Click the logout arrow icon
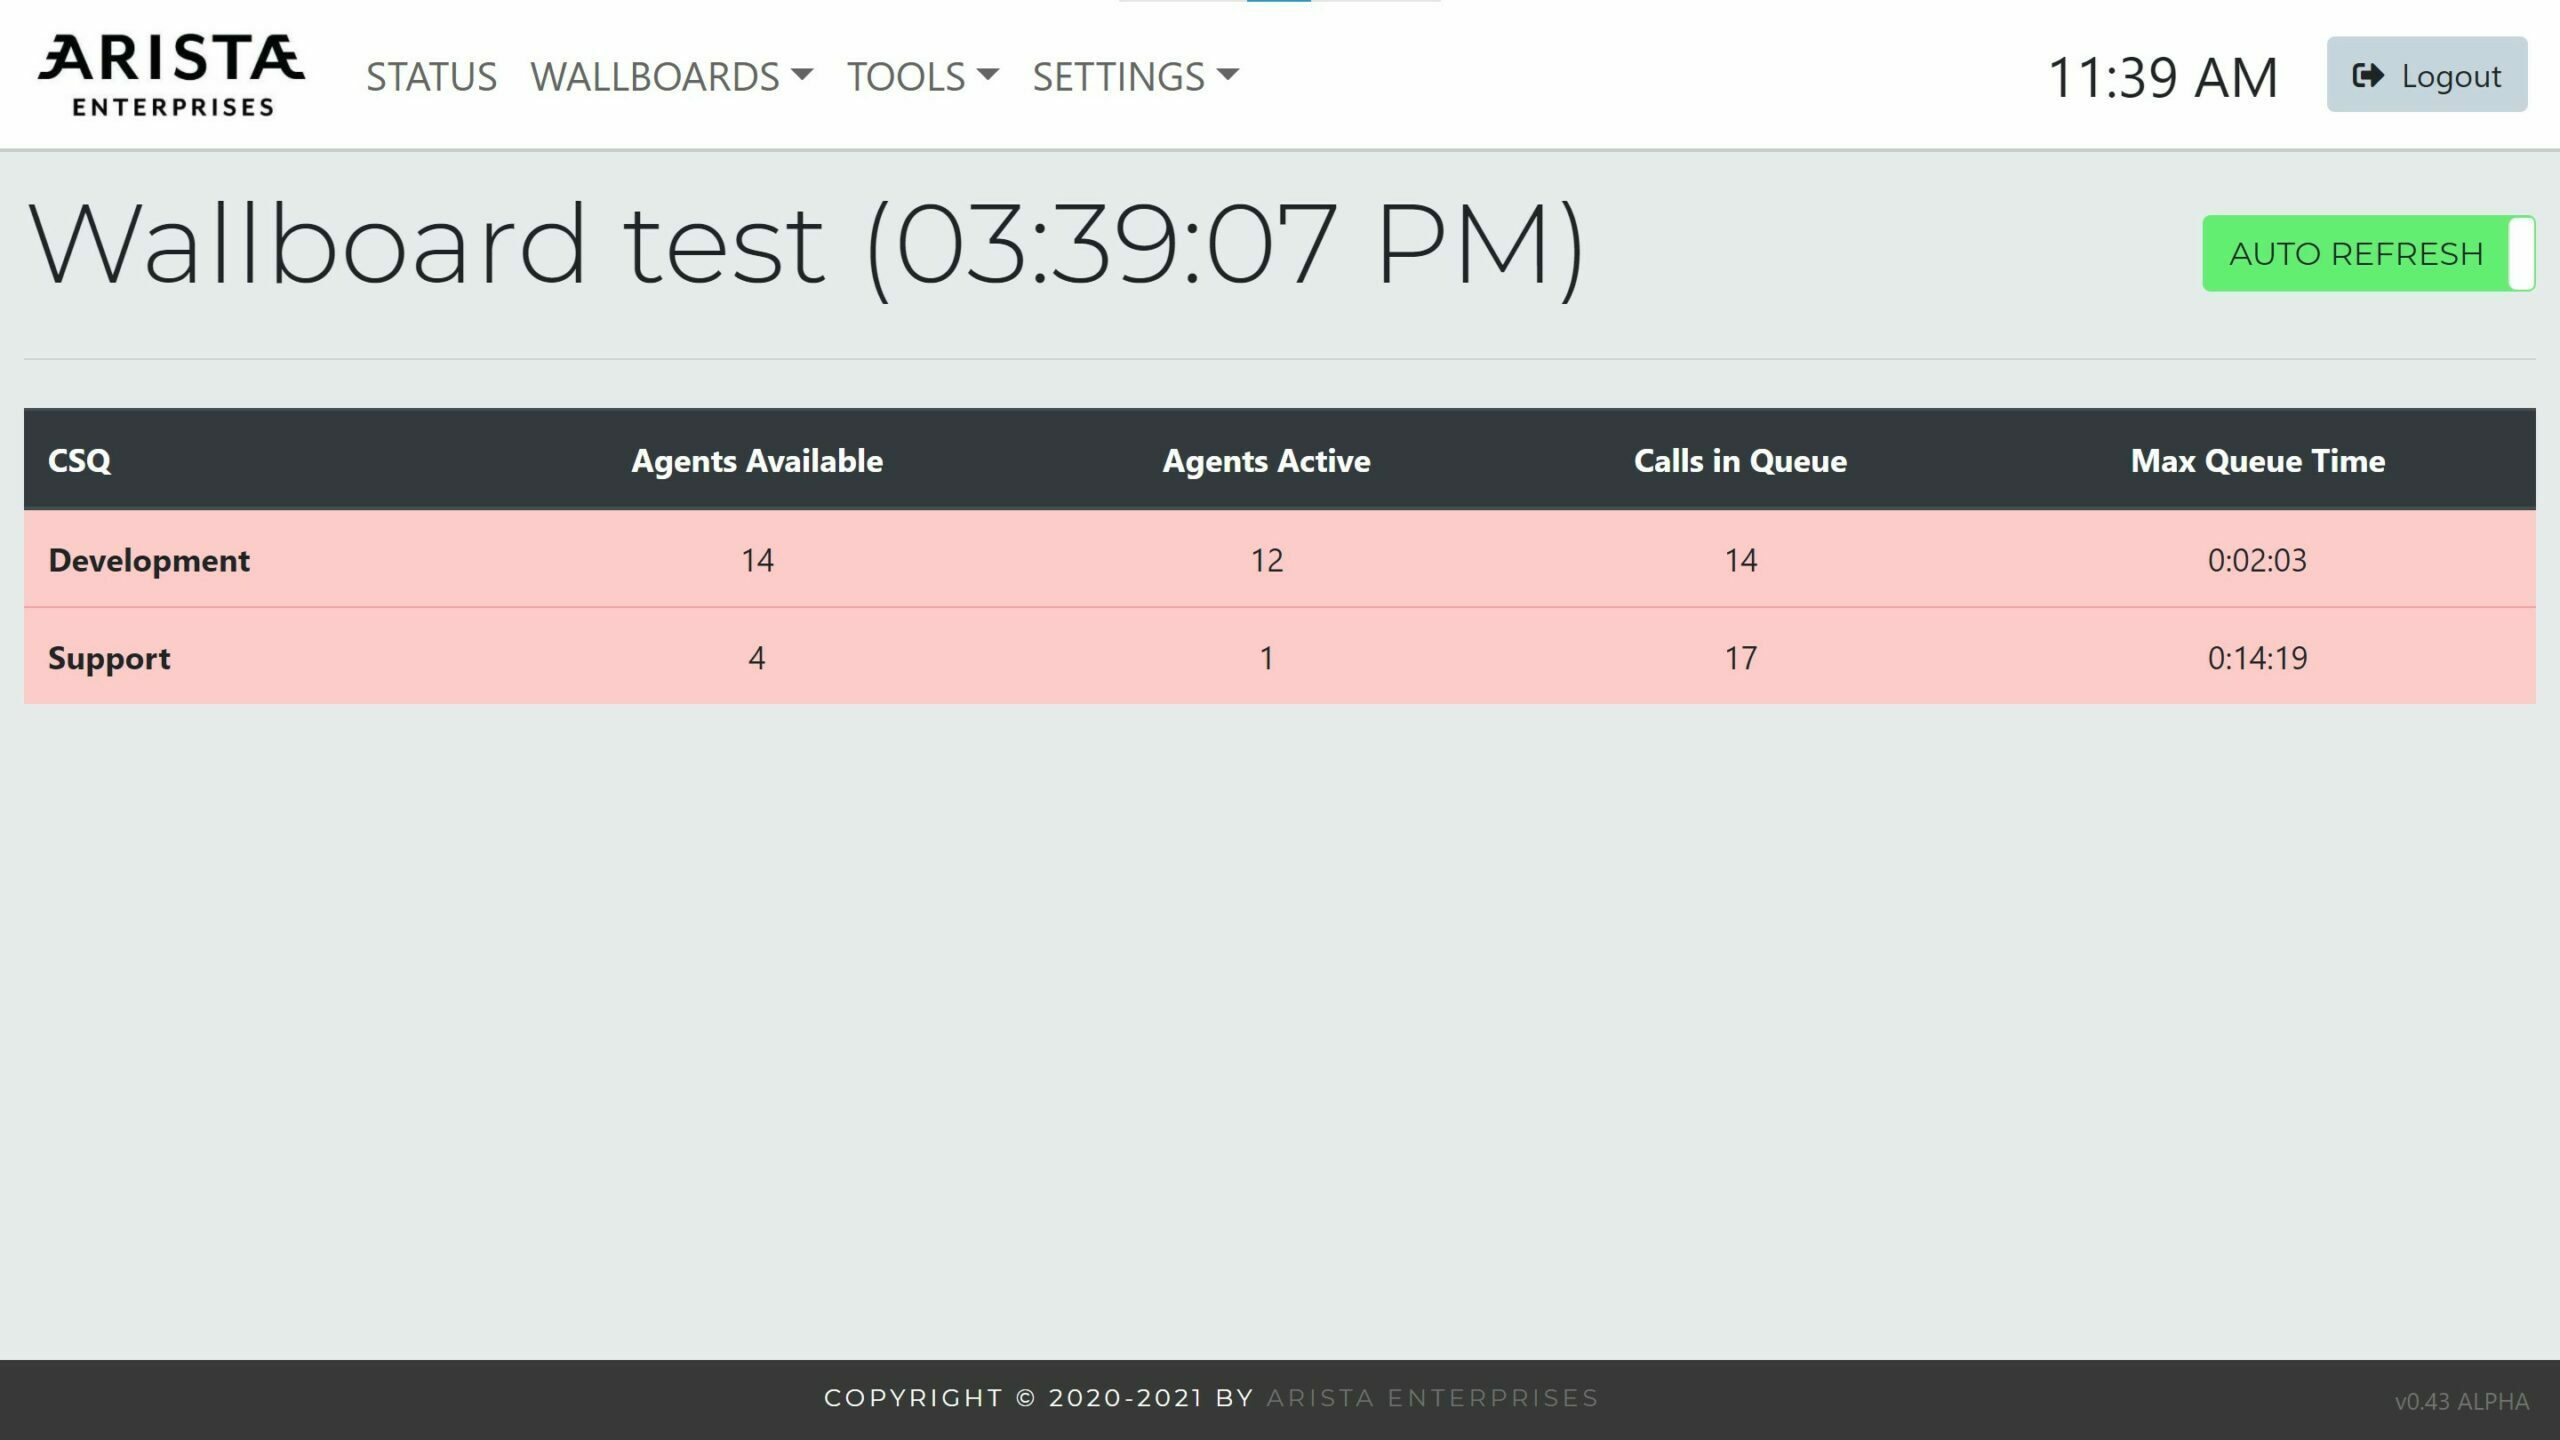The height and width of the screenshot is (1440, 2560). pos(2367,76)
